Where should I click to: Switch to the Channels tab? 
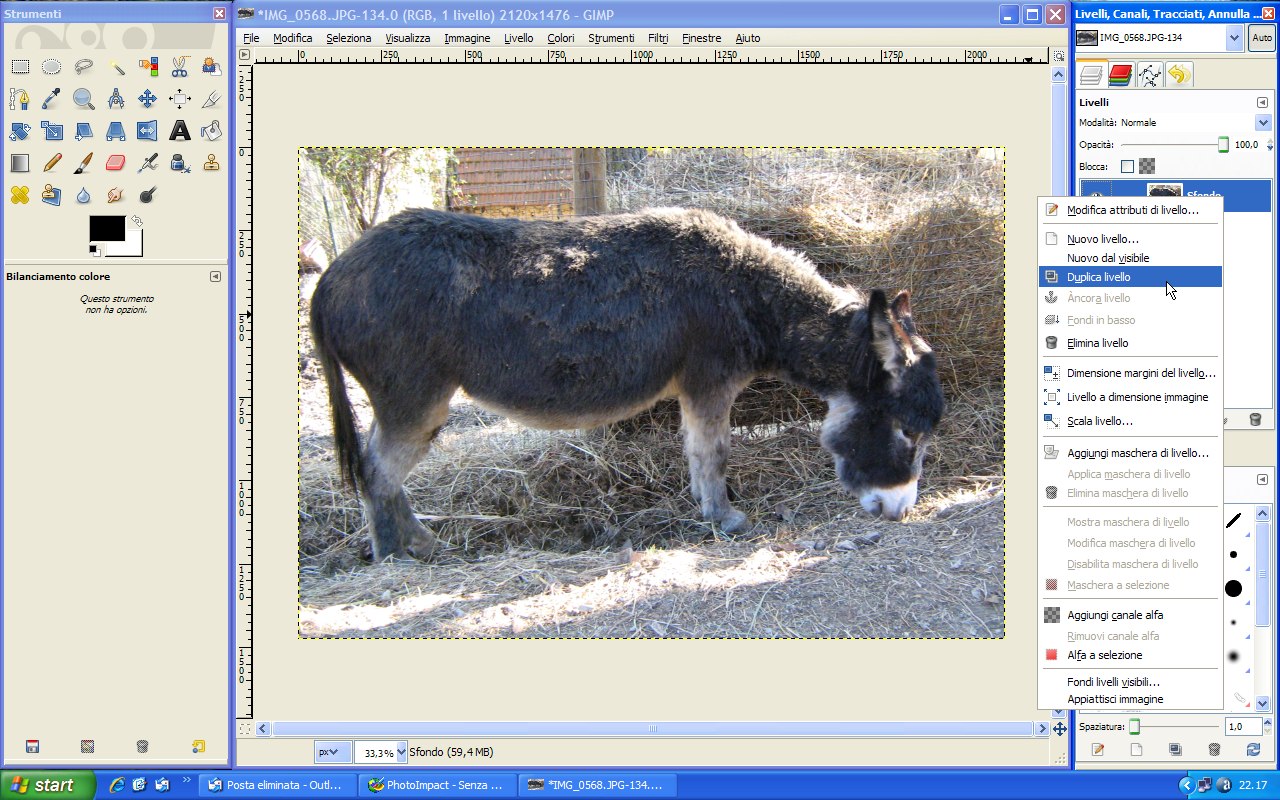click(x=1120, y=75)
